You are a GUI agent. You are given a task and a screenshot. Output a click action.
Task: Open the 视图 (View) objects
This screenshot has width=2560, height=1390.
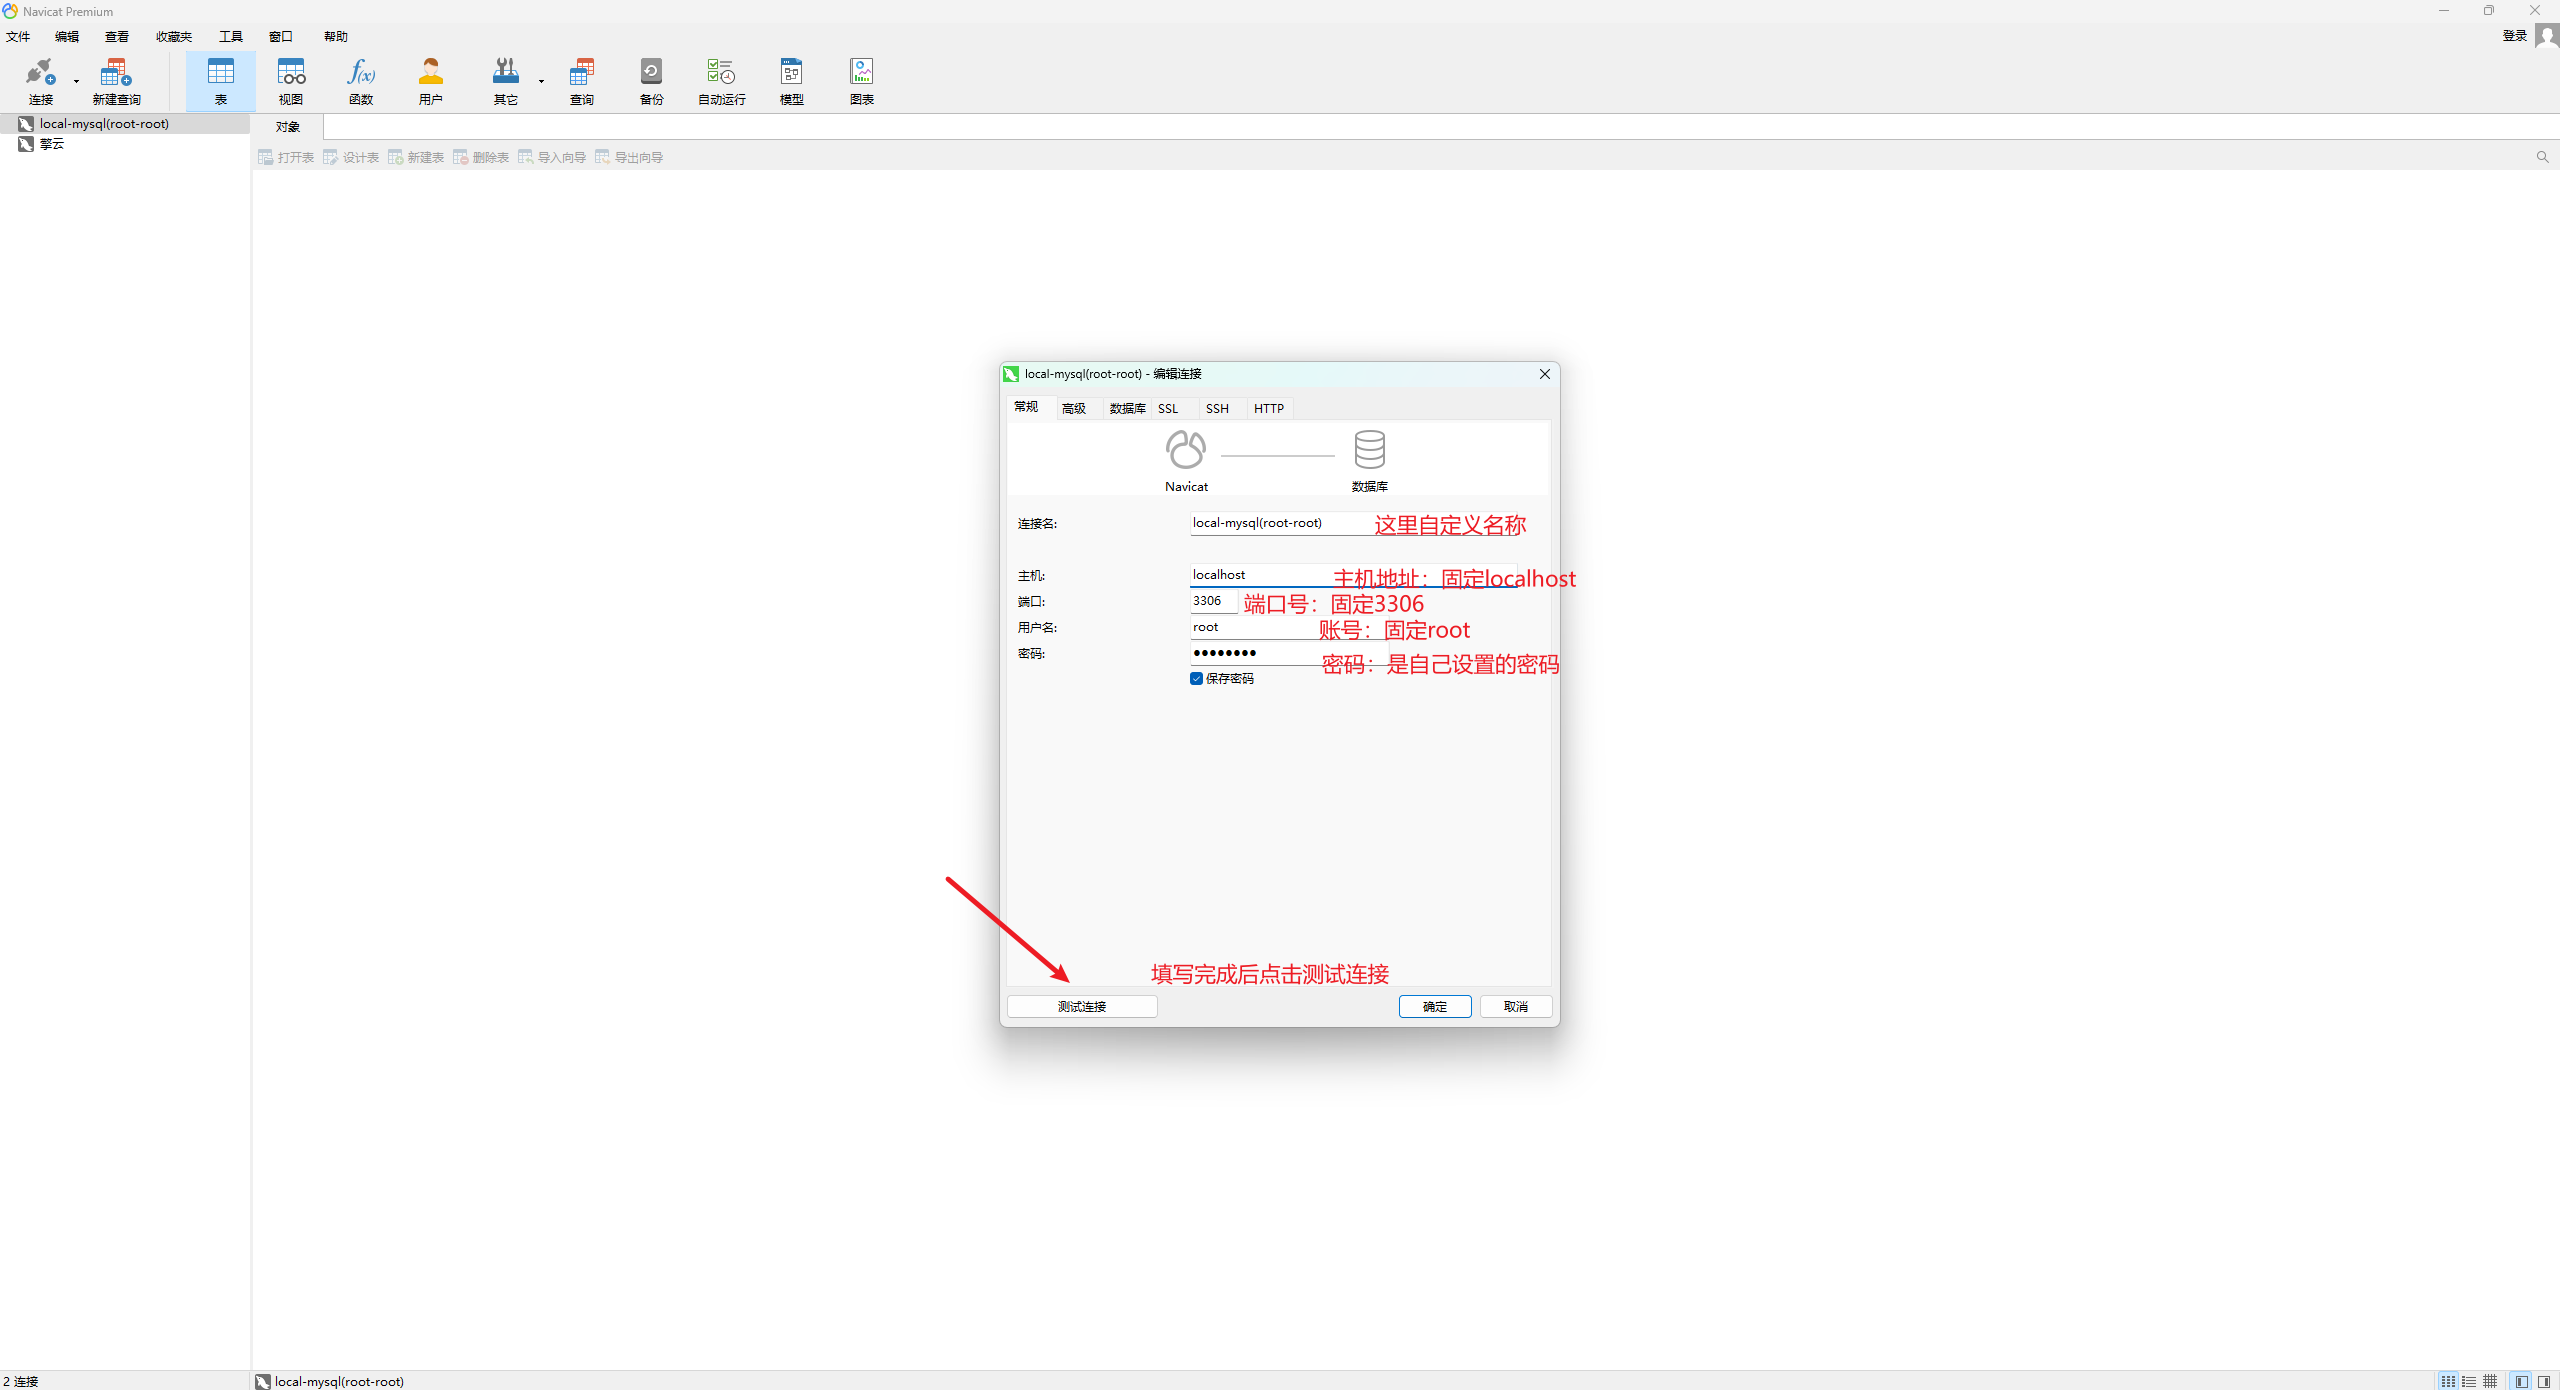click(291, 81)
